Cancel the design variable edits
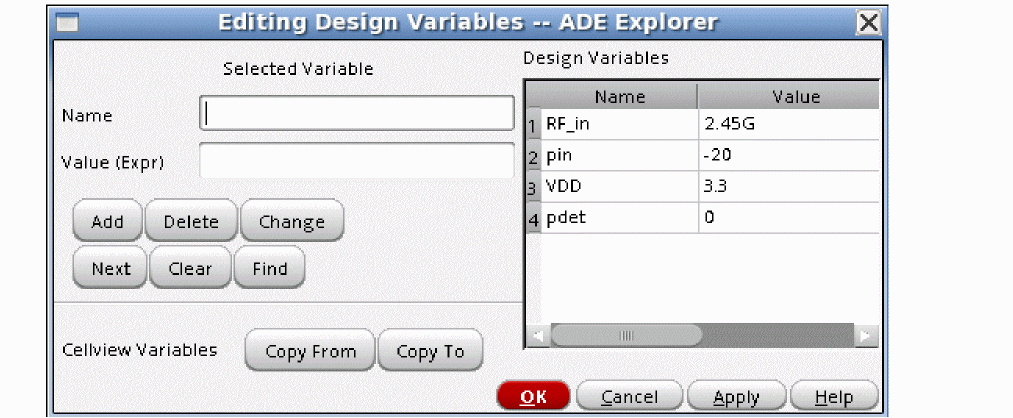Viewport: 1013px width, 418px height. (x=629, y=397)
